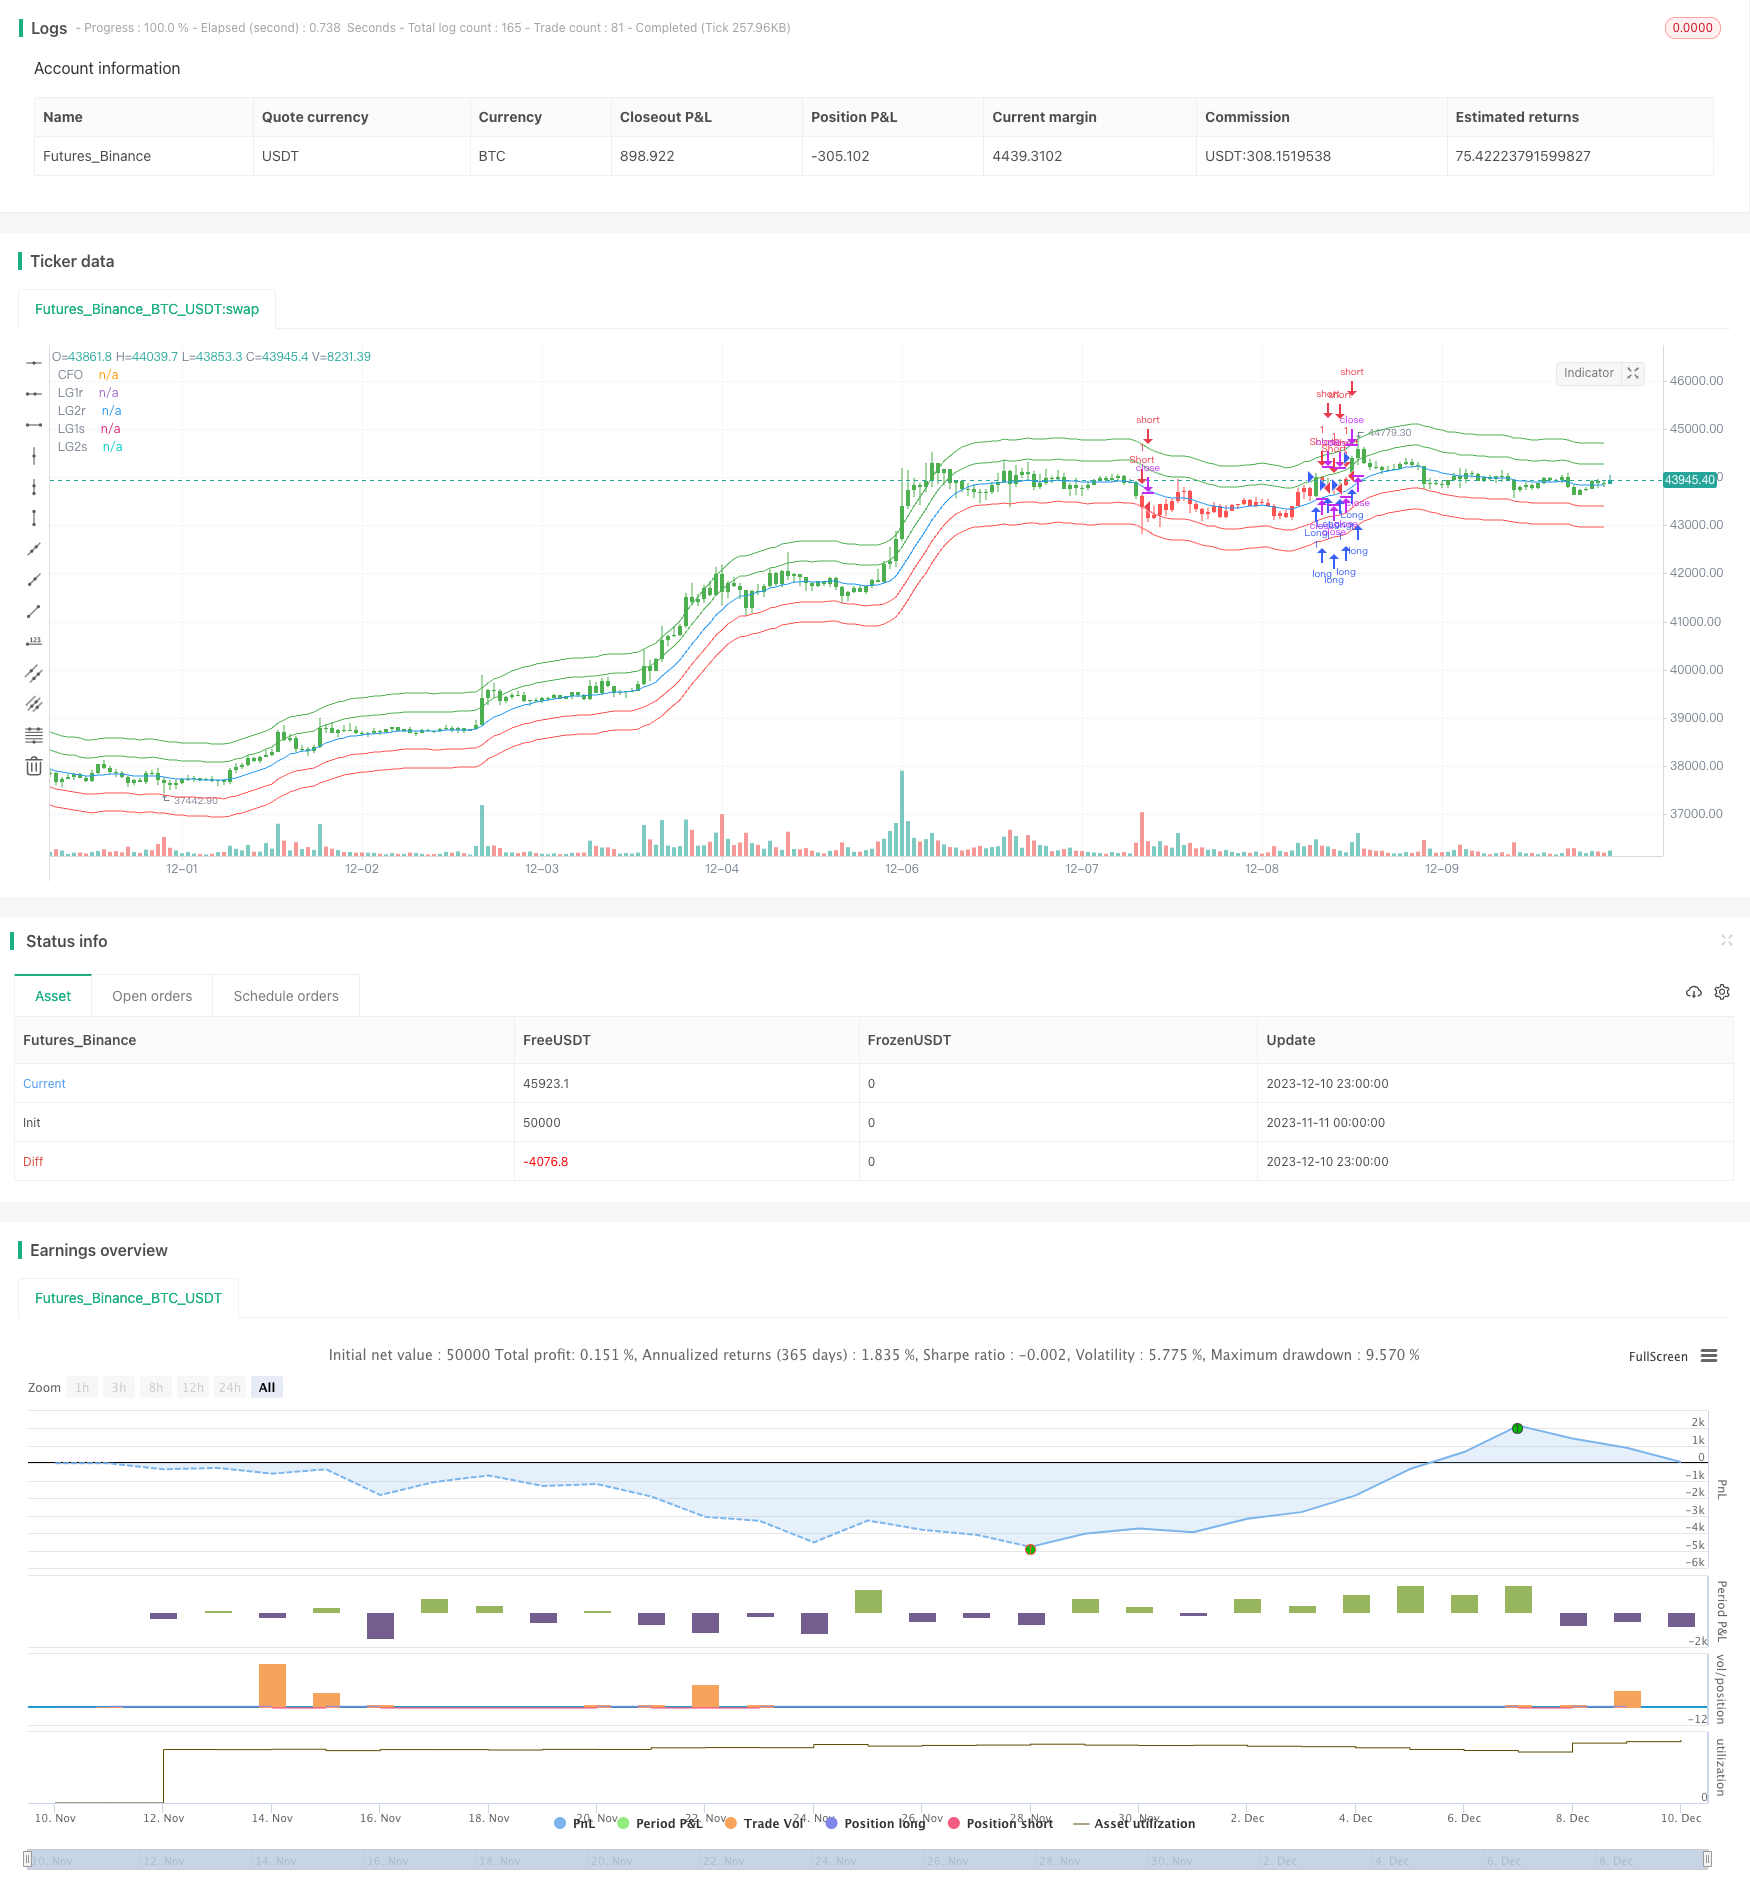
Task: Delete all chart drawings with trash icon
Action: point(34,766)
